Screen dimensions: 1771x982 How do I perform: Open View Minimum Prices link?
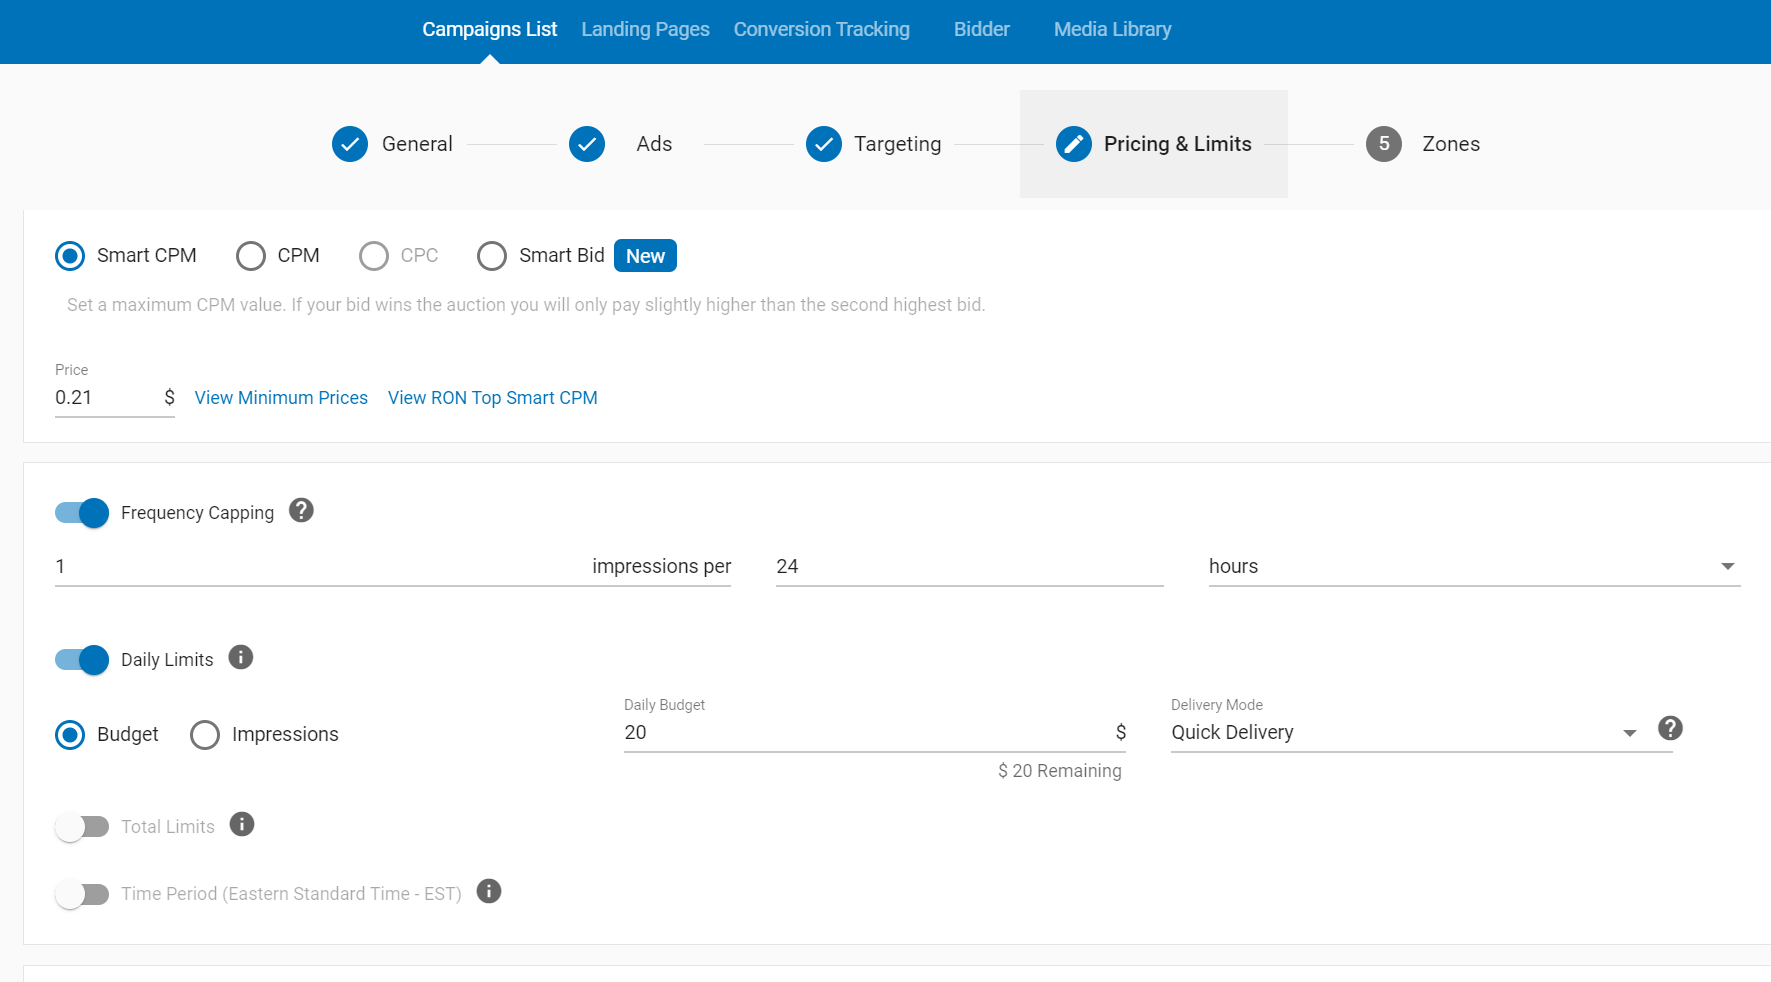tap(281, 398)
